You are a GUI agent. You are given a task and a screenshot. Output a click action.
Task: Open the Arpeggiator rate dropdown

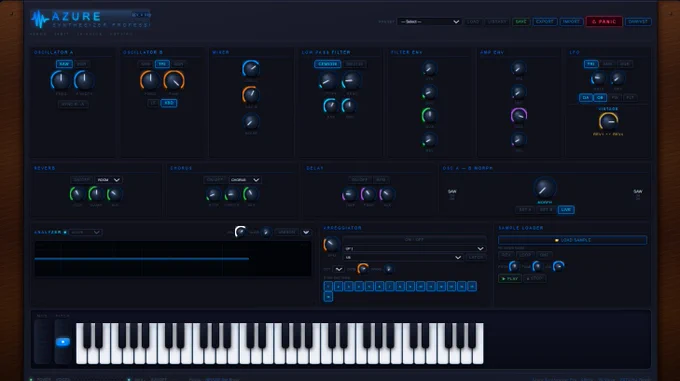point(403,257)
